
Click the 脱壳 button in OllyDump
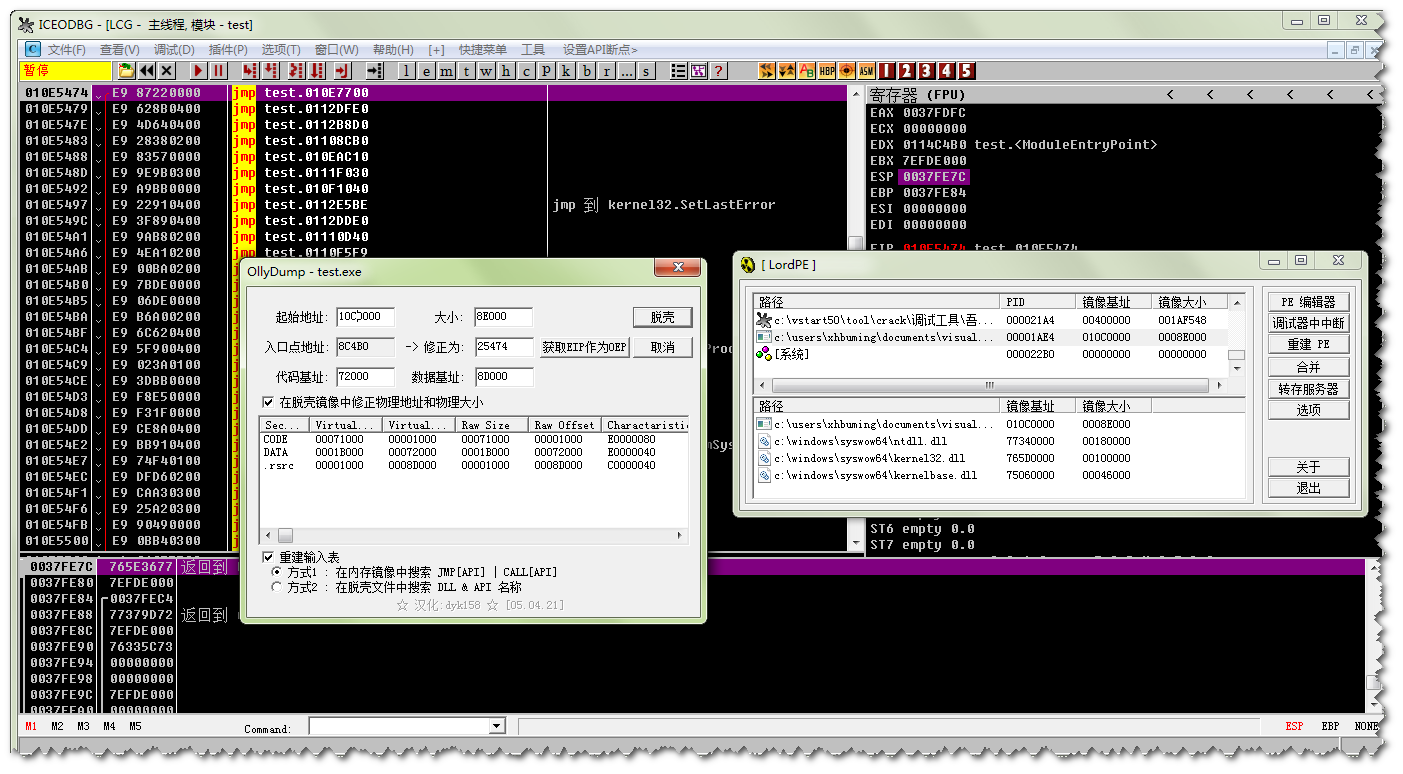663,317
